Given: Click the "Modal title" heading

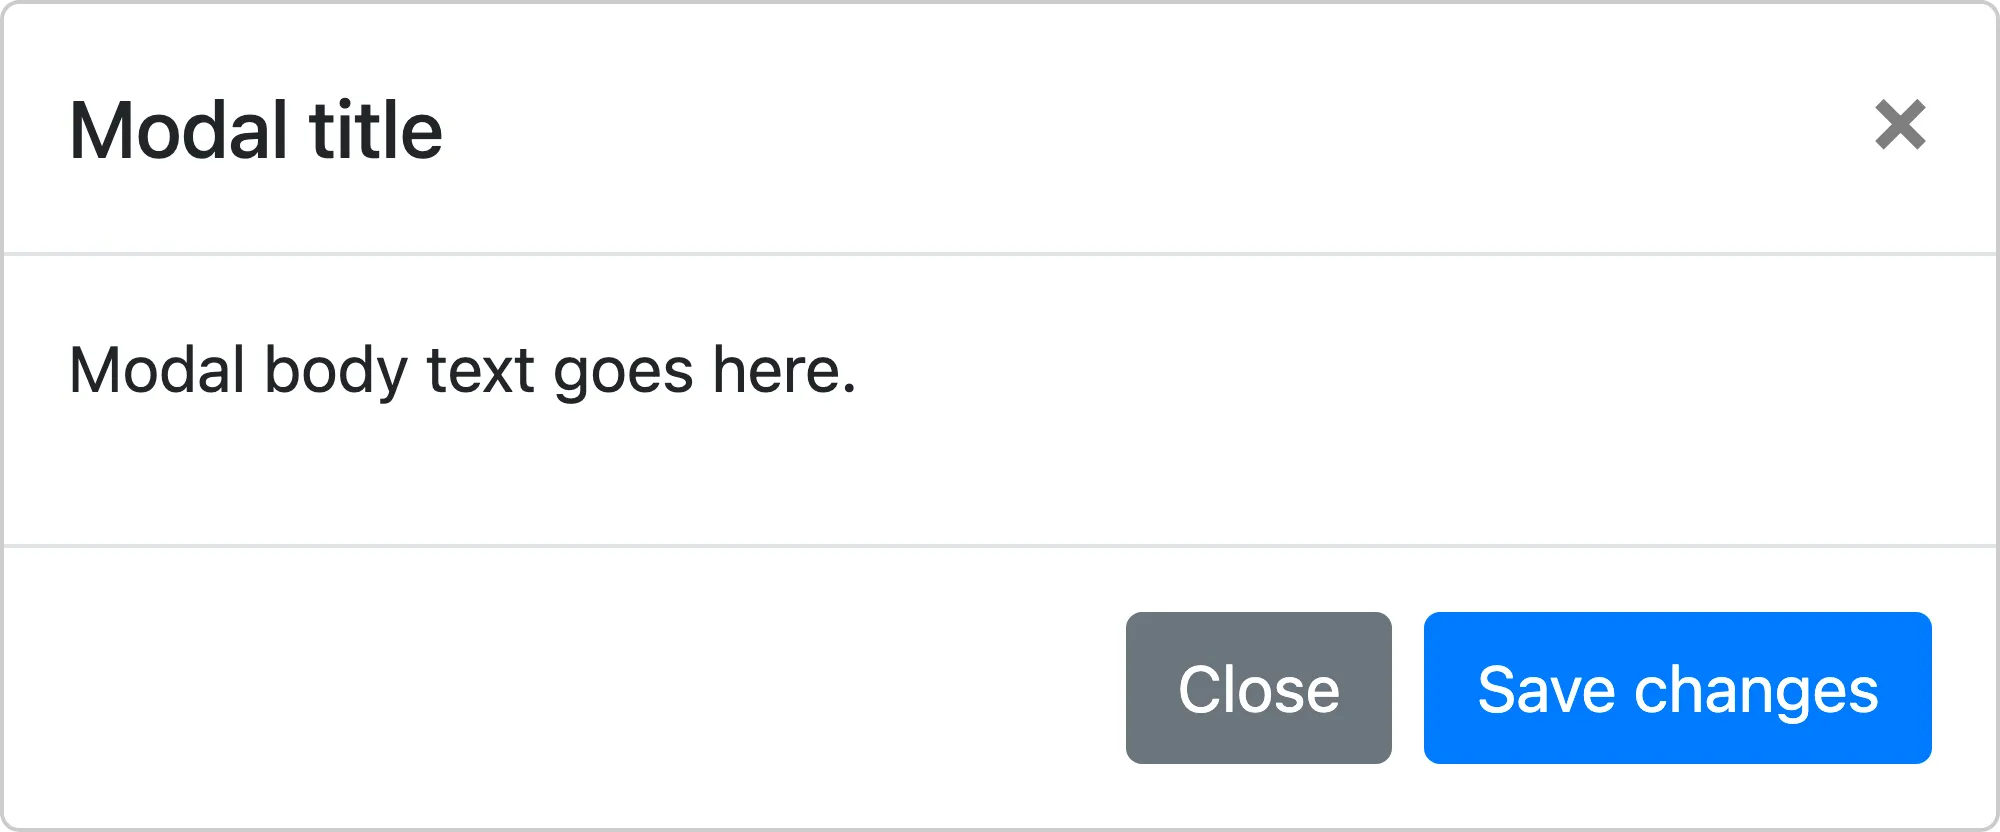Looking at the screenshot, I should [256, 130].
